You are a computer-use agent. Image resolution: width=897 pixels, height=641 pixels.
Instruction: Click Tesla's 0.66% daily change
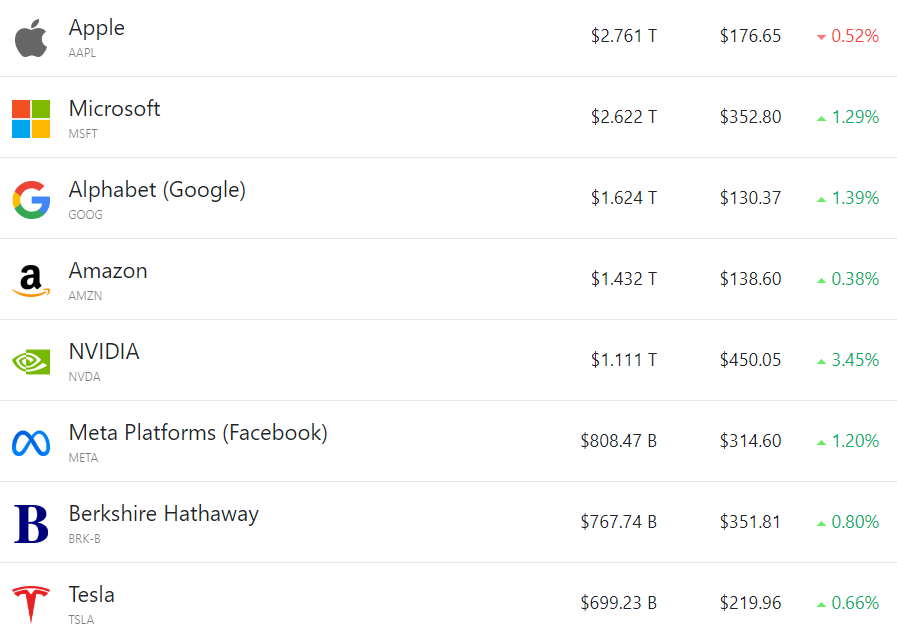tap(855, 603)
